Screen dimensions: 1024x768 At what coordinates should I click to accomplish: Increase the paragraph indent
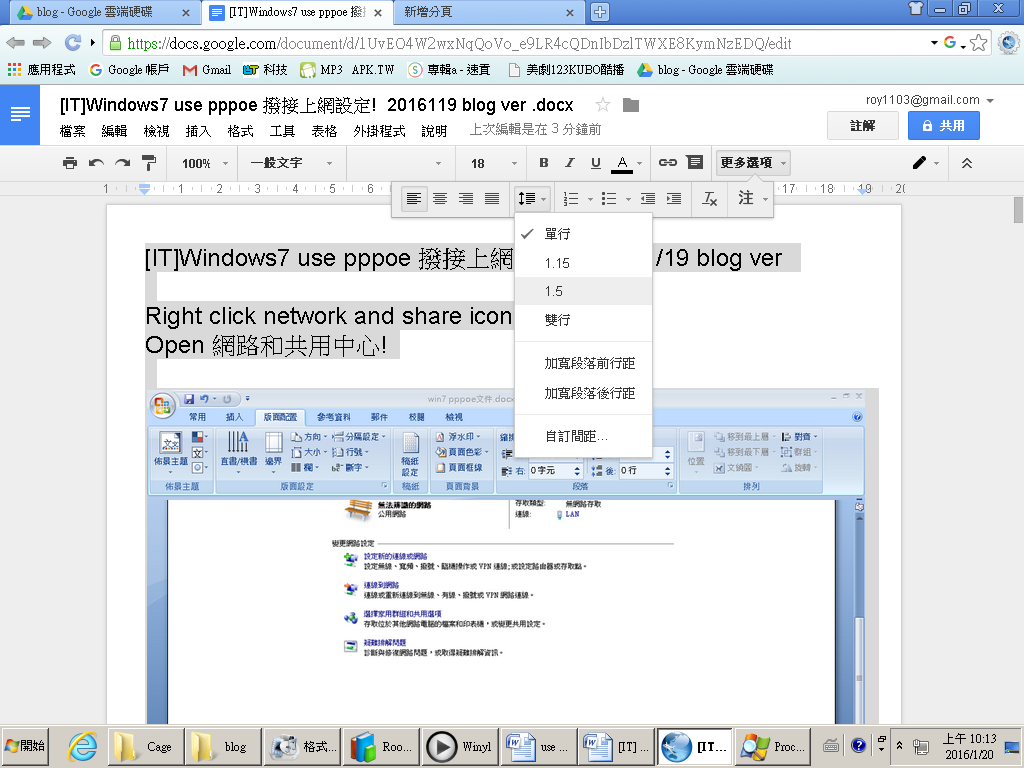point(674,199)
